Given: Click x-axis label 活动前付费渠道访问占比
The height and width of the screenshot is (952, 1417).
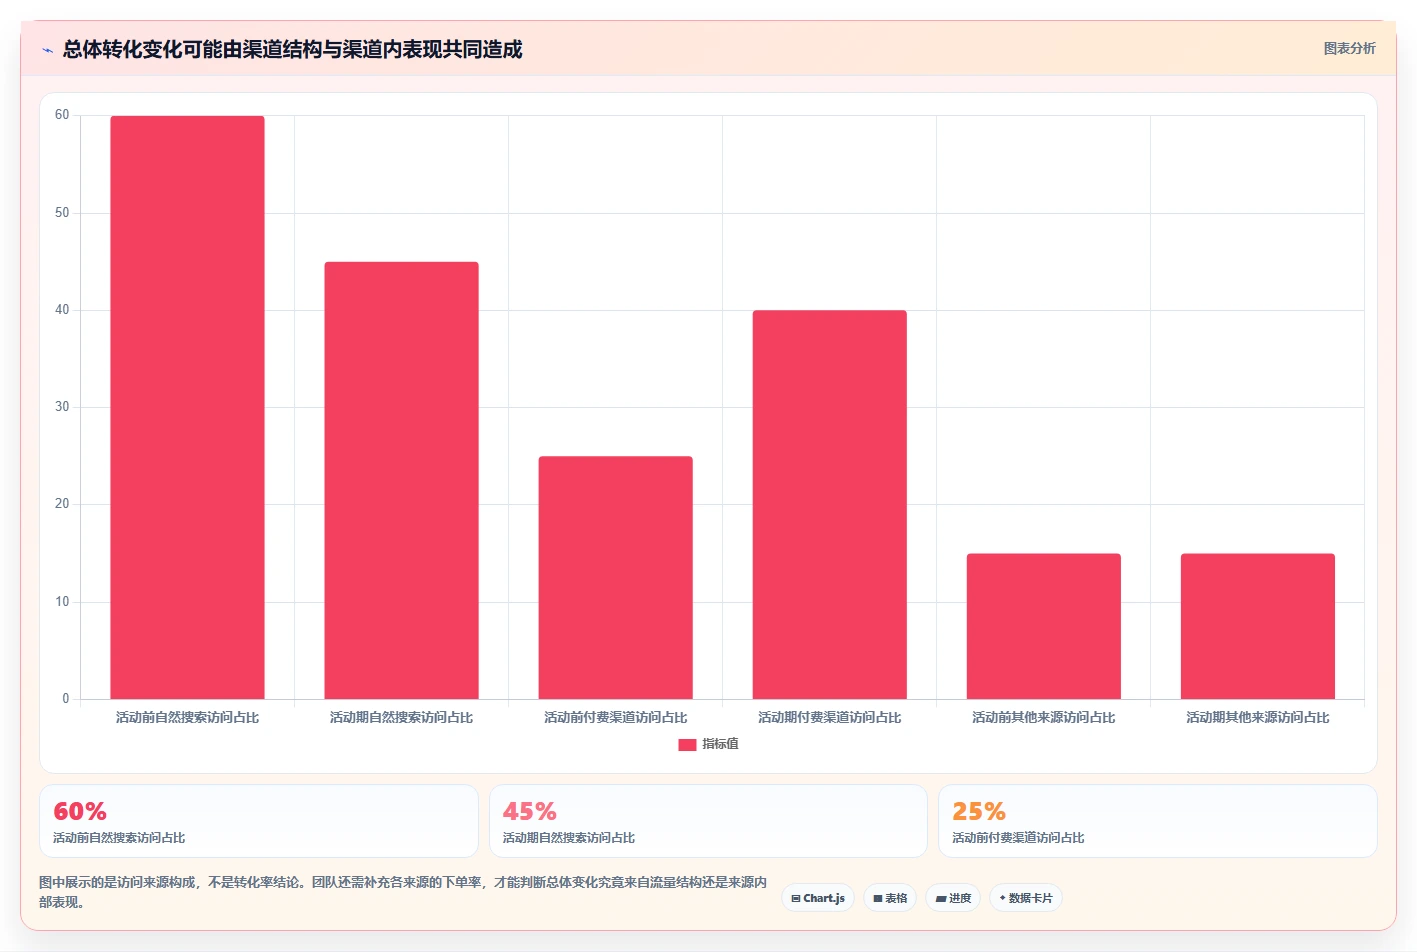Looking at the screenshot, I should click(x=615, y=717).
